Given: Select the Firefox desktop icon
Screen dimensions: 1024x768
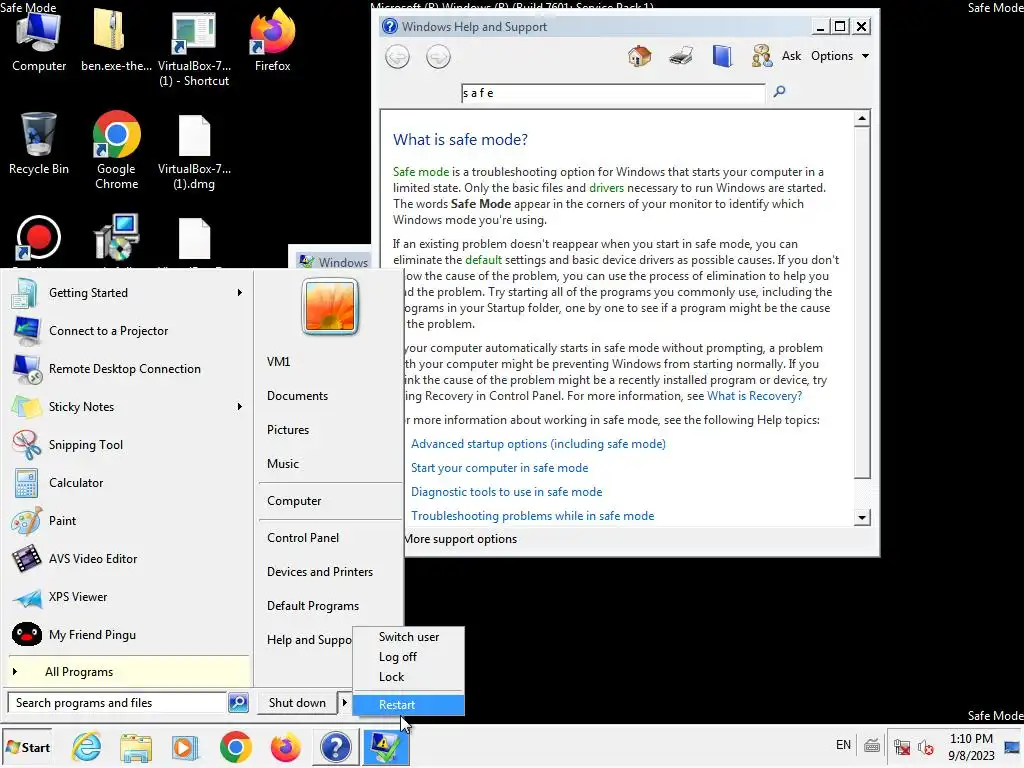Looking at the screenshot, I should click(272, 41).
